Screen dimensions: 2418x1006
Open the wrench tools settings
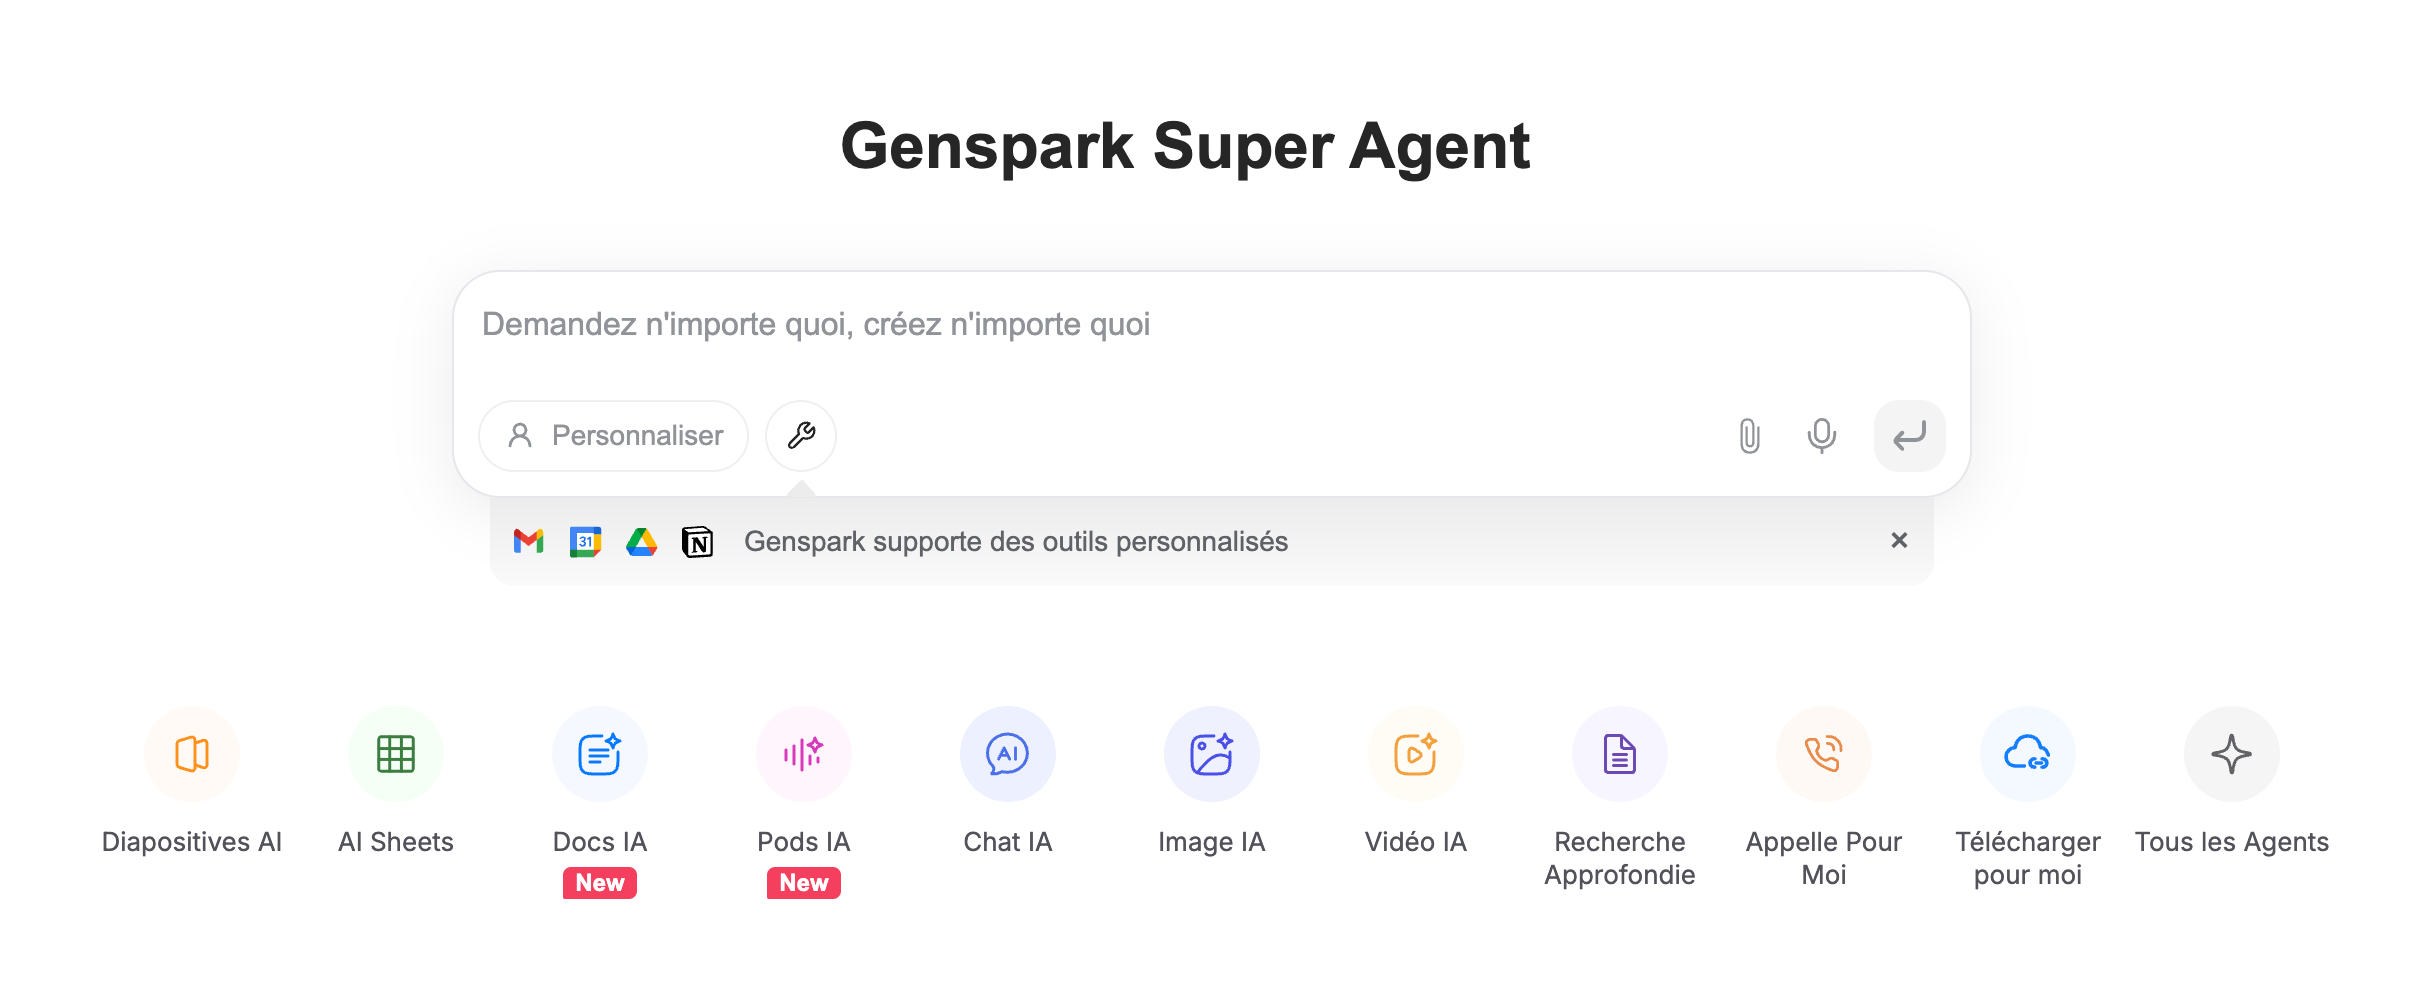pos(801,436)
